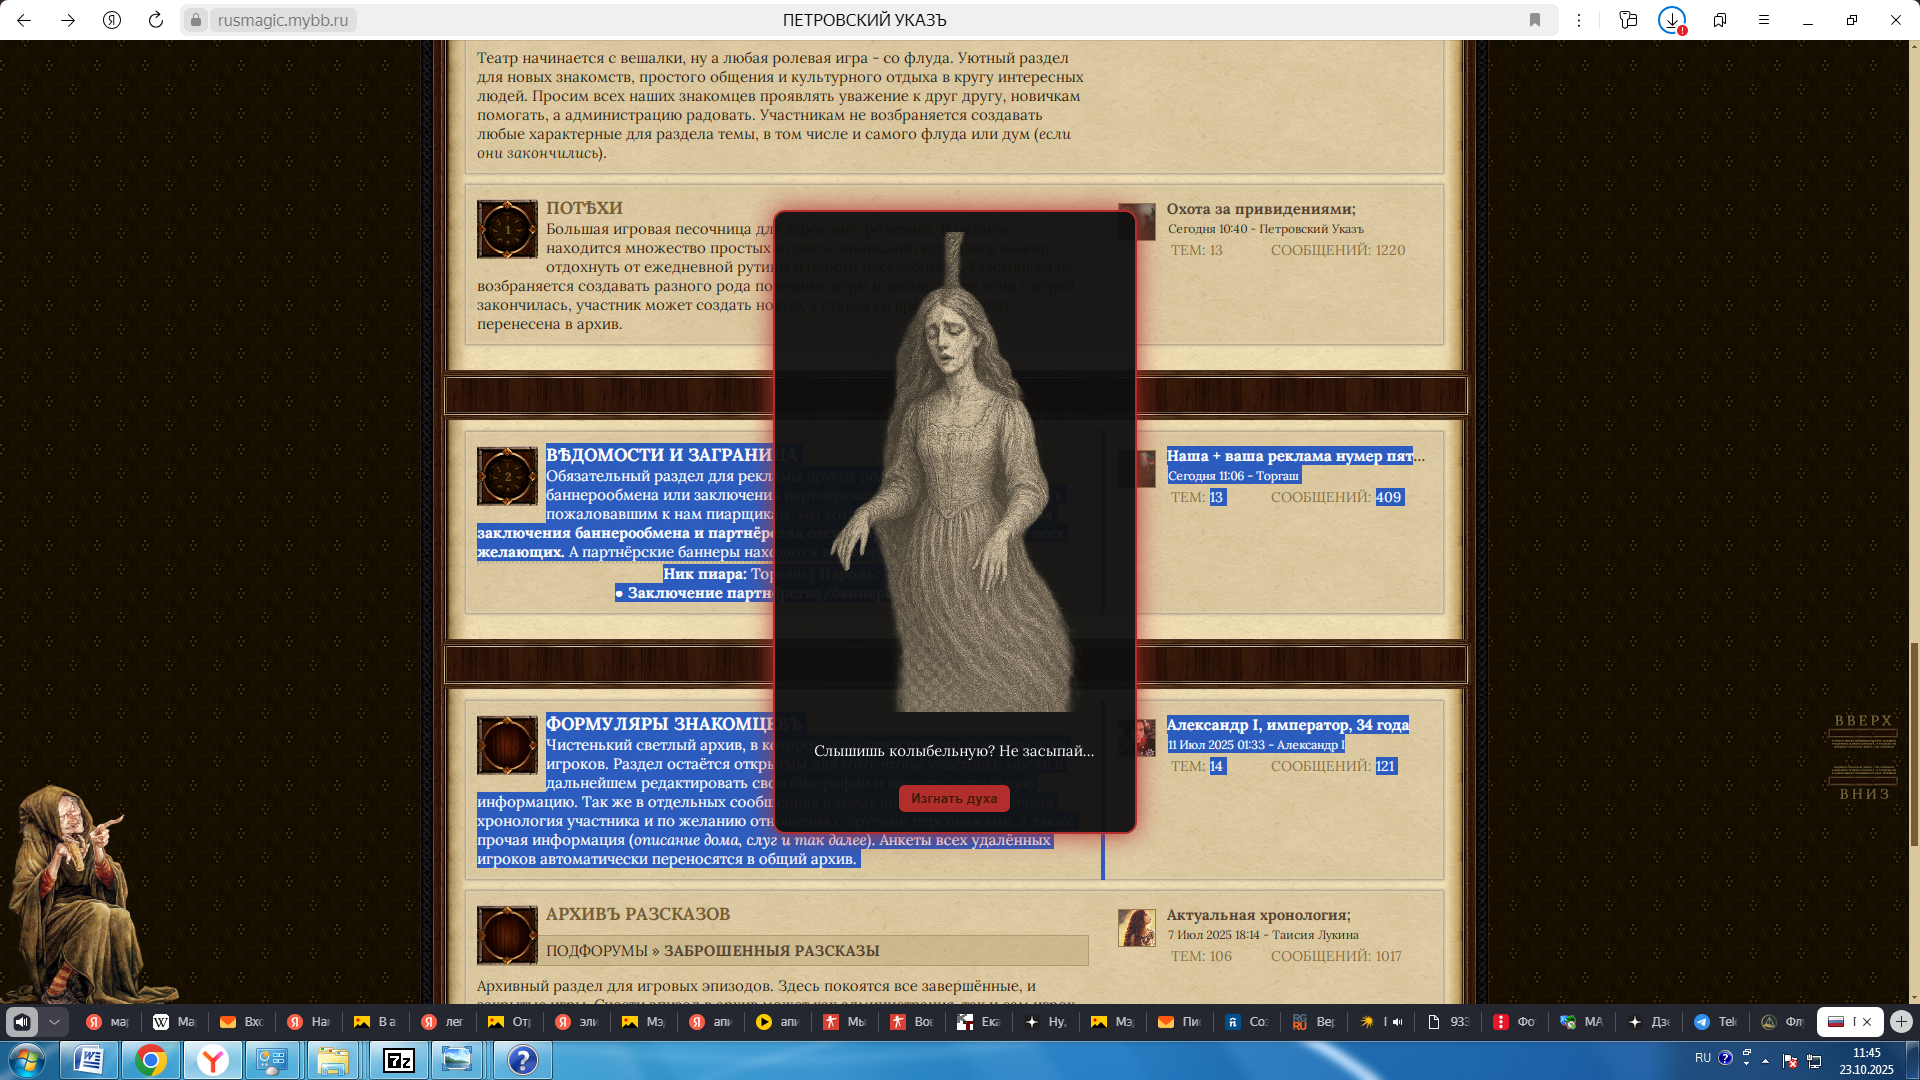The width and height of the screenshot is (1920, 1080).
Task: Click the browser back arrow
Action: click(x=24, y=20)
